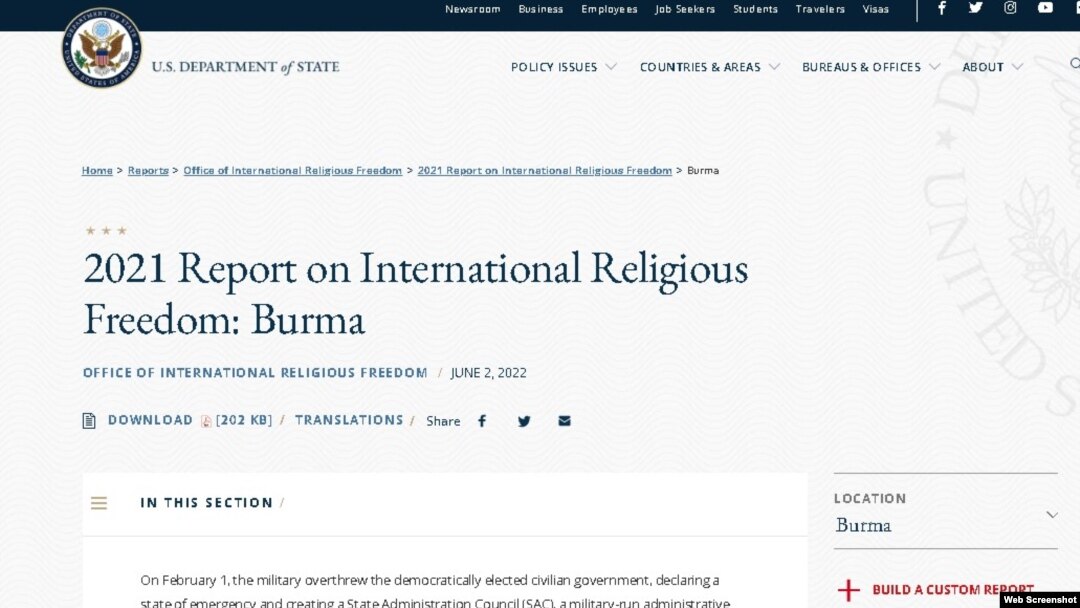Viewport: 1080px width, 608px height.
Task: Click the document icon beside Download
Action: pyautogui.click(x=89, y=420)
